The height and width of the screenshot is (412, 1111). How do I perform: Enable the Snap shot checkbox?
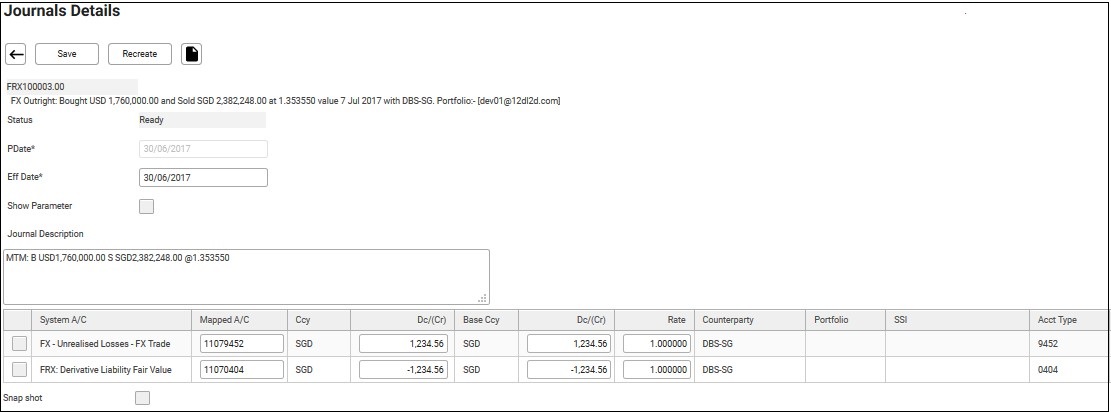(142, 398)
